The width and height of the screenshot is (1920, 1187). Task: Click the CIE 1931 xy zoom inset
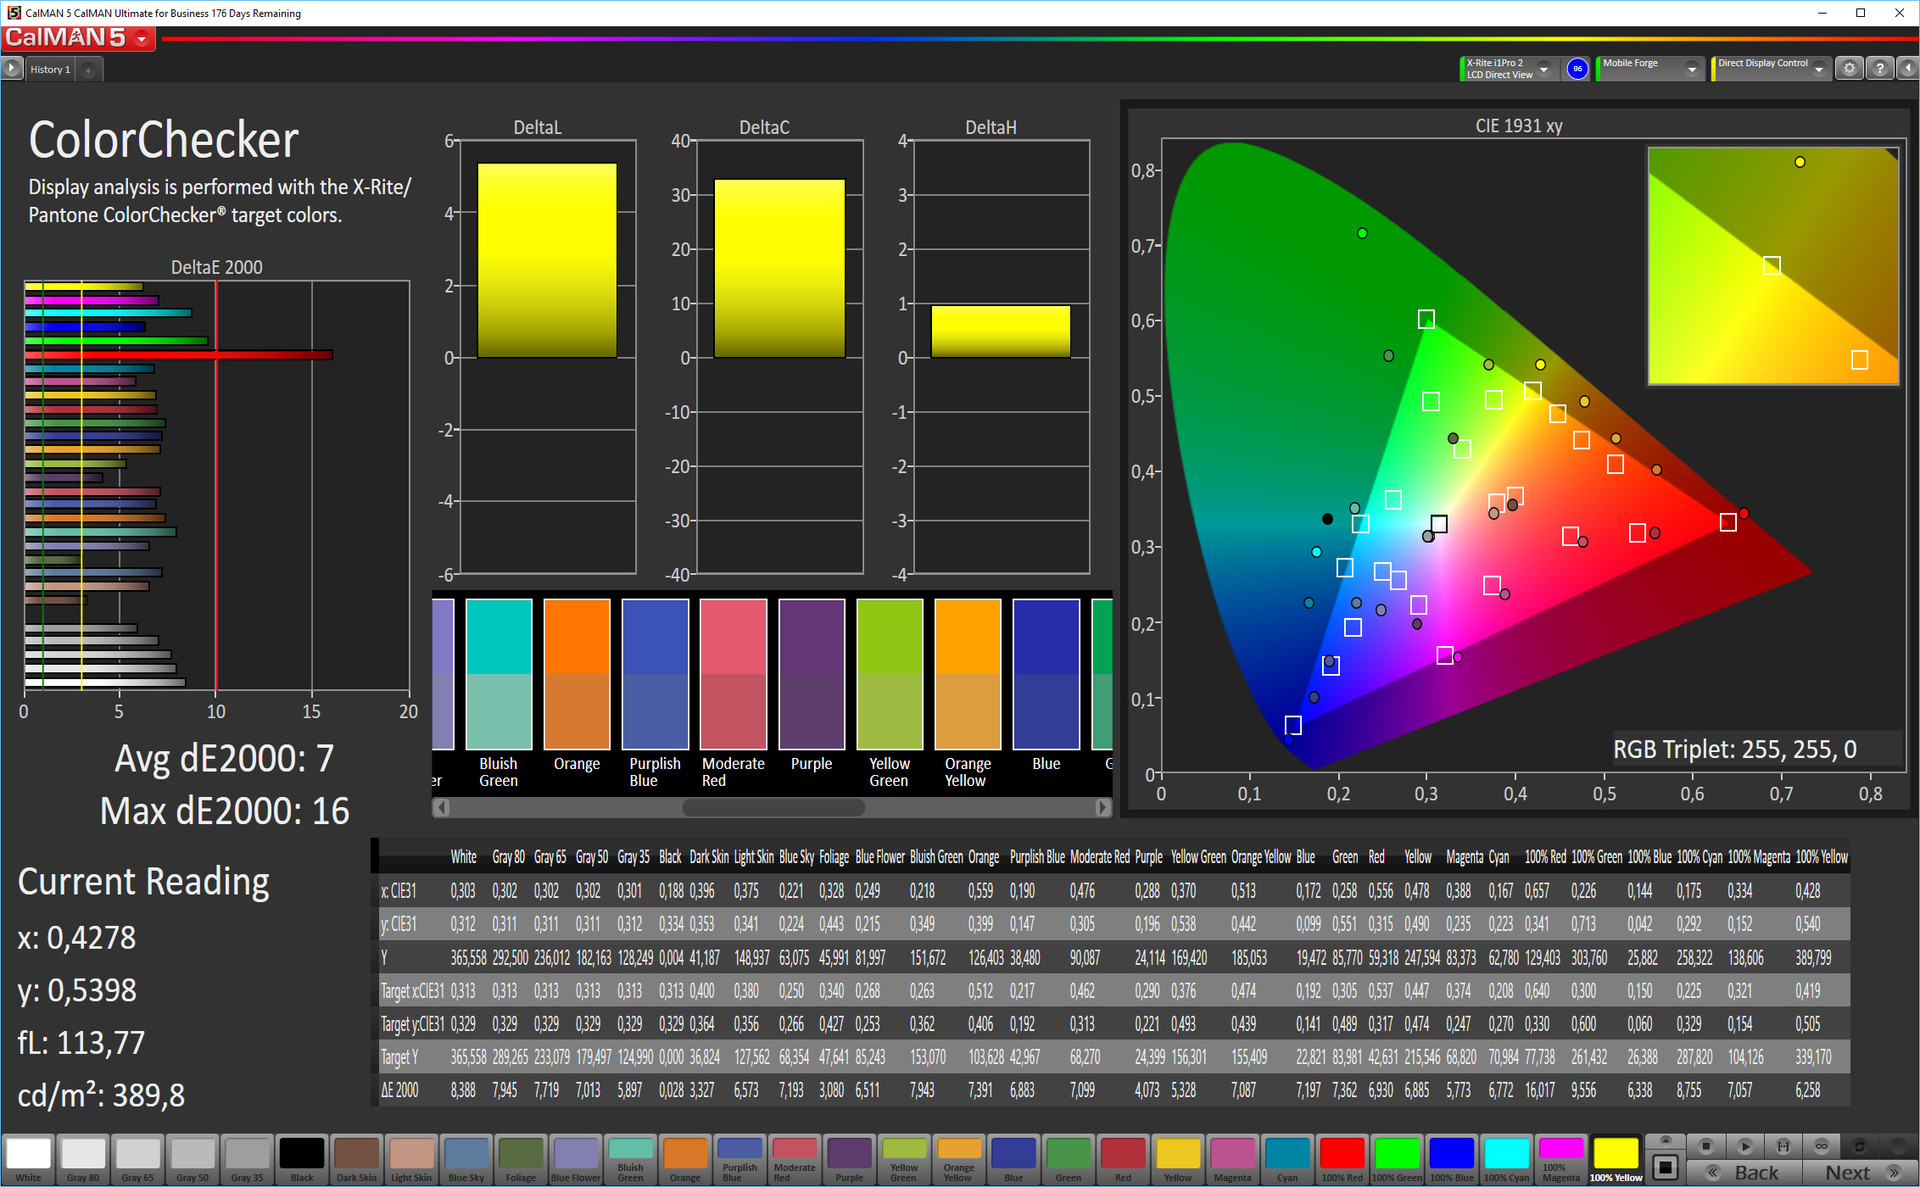tap(1772, 266)
